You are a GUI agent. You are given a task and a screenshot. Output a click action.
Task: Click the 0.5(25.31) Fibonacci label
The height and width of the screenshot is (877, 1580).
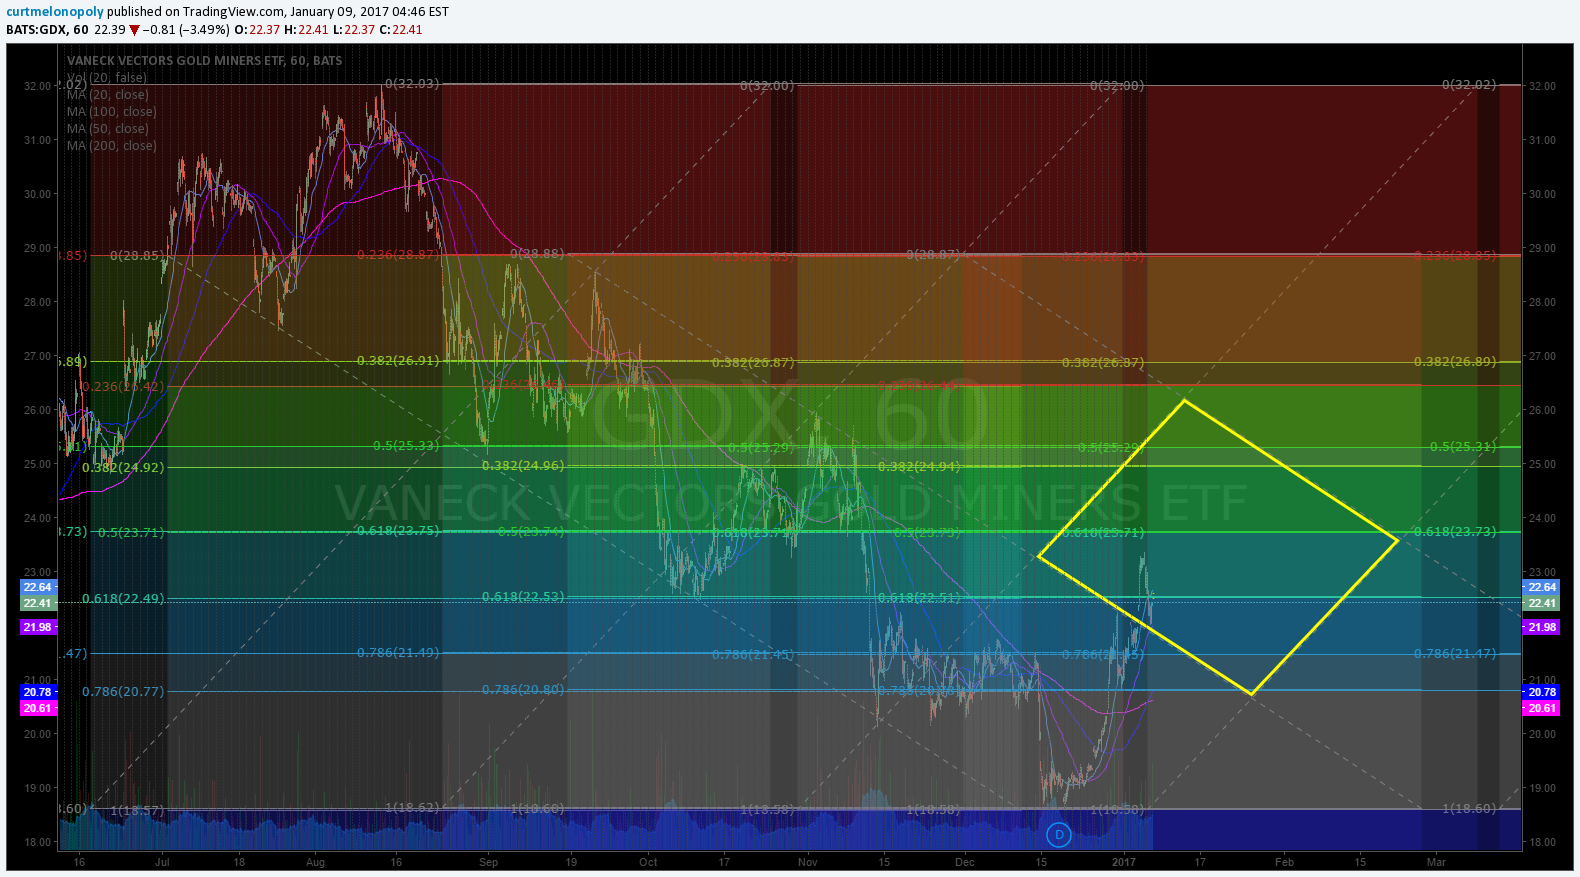[1463, 446]
